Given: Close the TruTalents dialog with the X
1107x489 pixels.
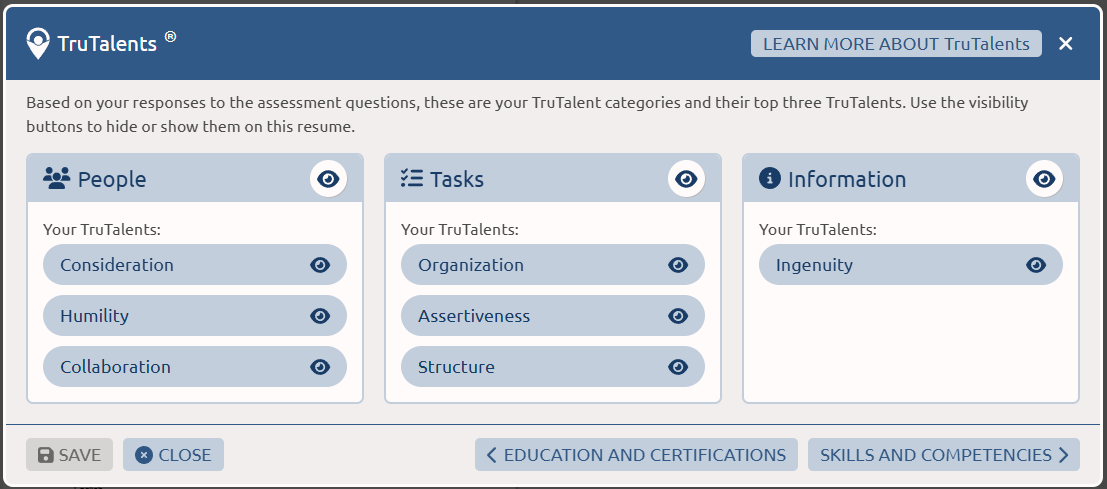Looking at the screenshot, I should click(x=1065, y=44).
